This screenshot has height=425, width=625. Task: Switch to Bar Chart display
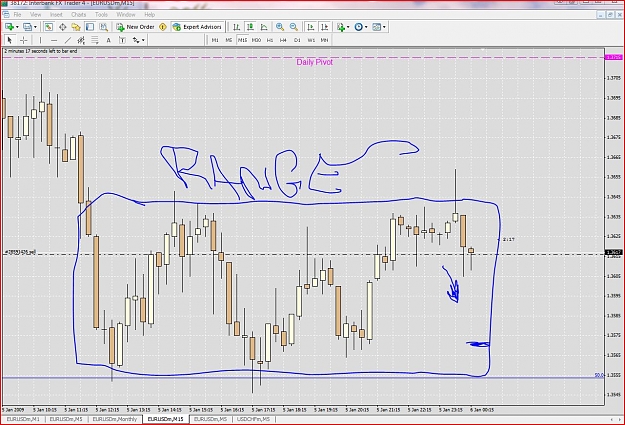point(236,27)
